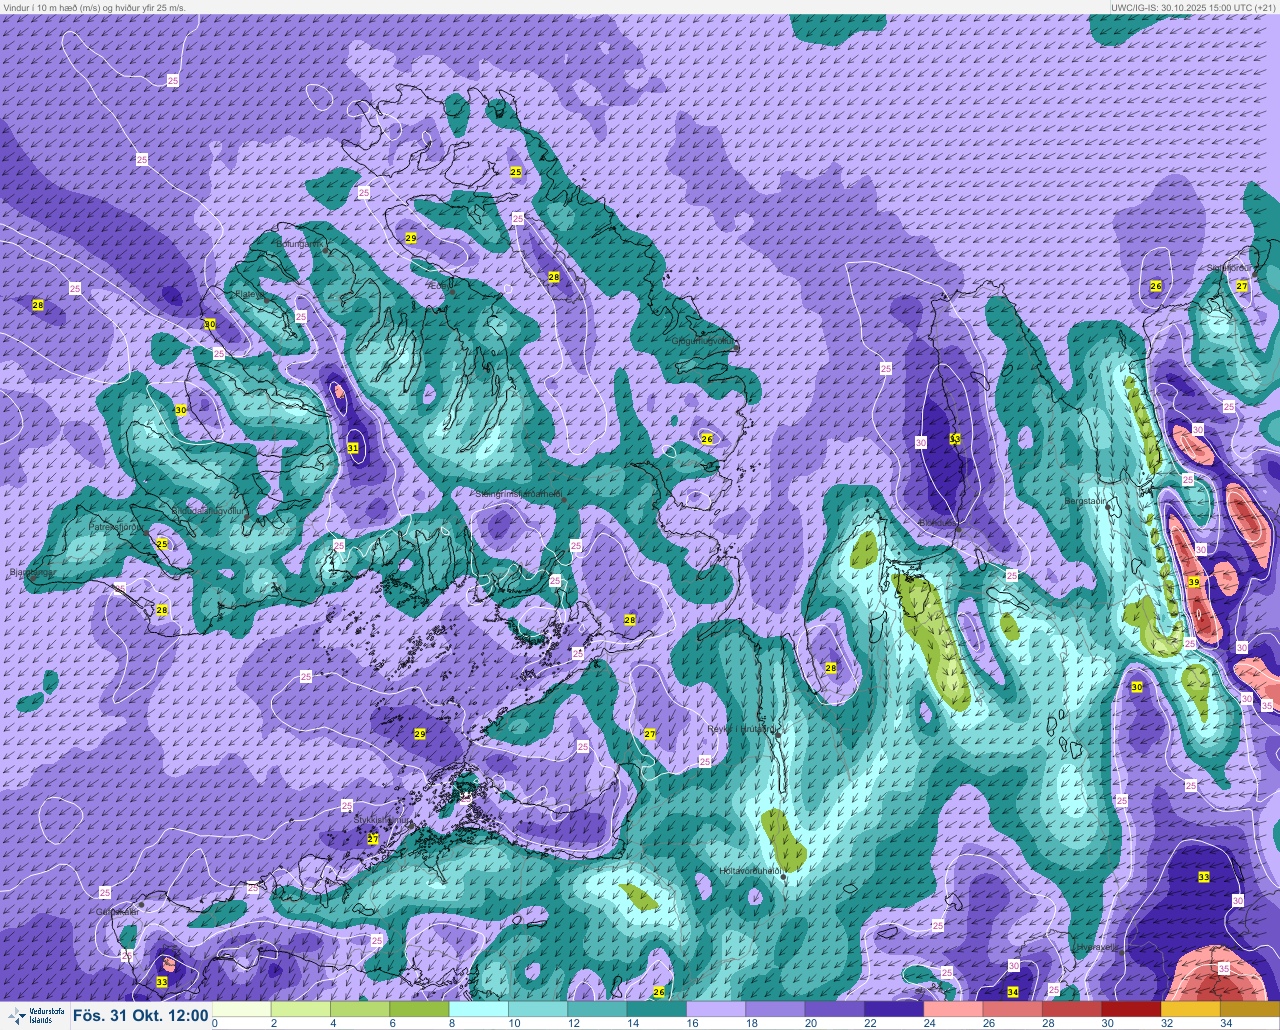Select the 16–18 m/s light purple legend swatch
Screen dimensions: 1280x1030
click(x=716, y=1009)
